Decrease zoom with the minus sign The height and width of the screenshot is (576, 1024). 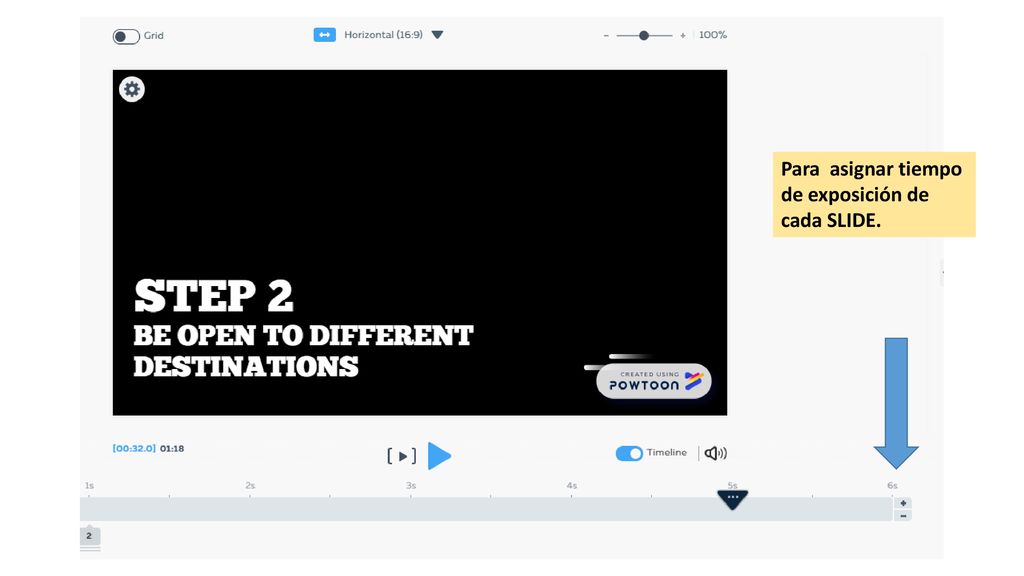point(606,35)
